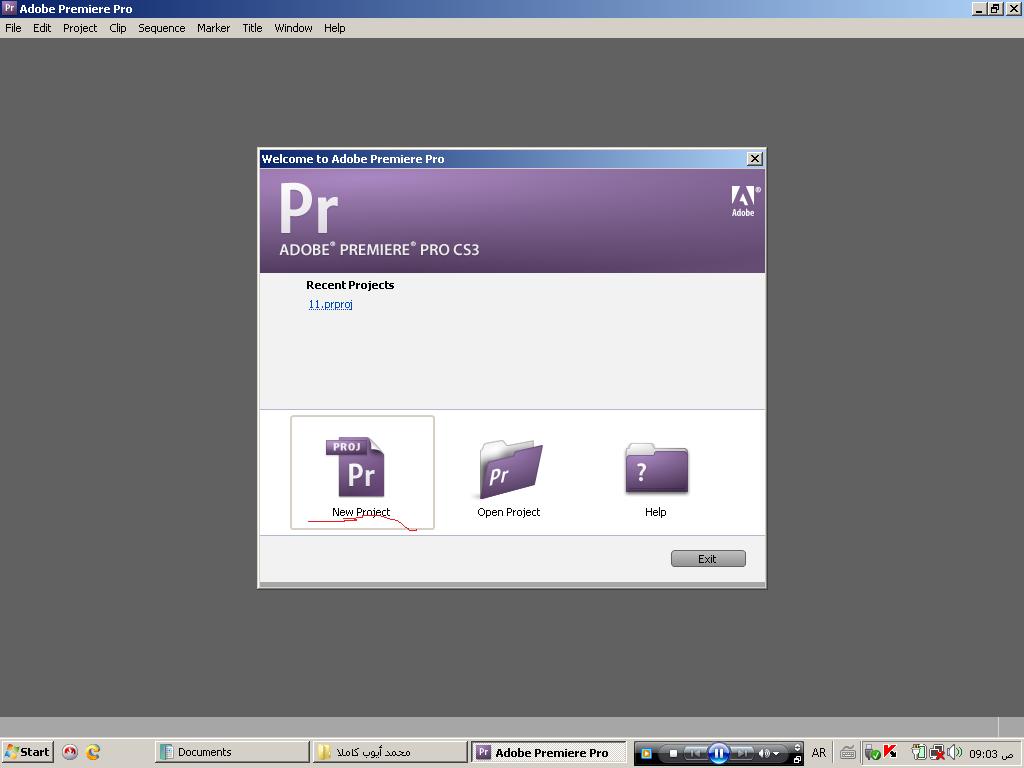Click the 09:03 system clock
Screen dimensions: 1024x768
pyautogui.click(x=990, y=754)
